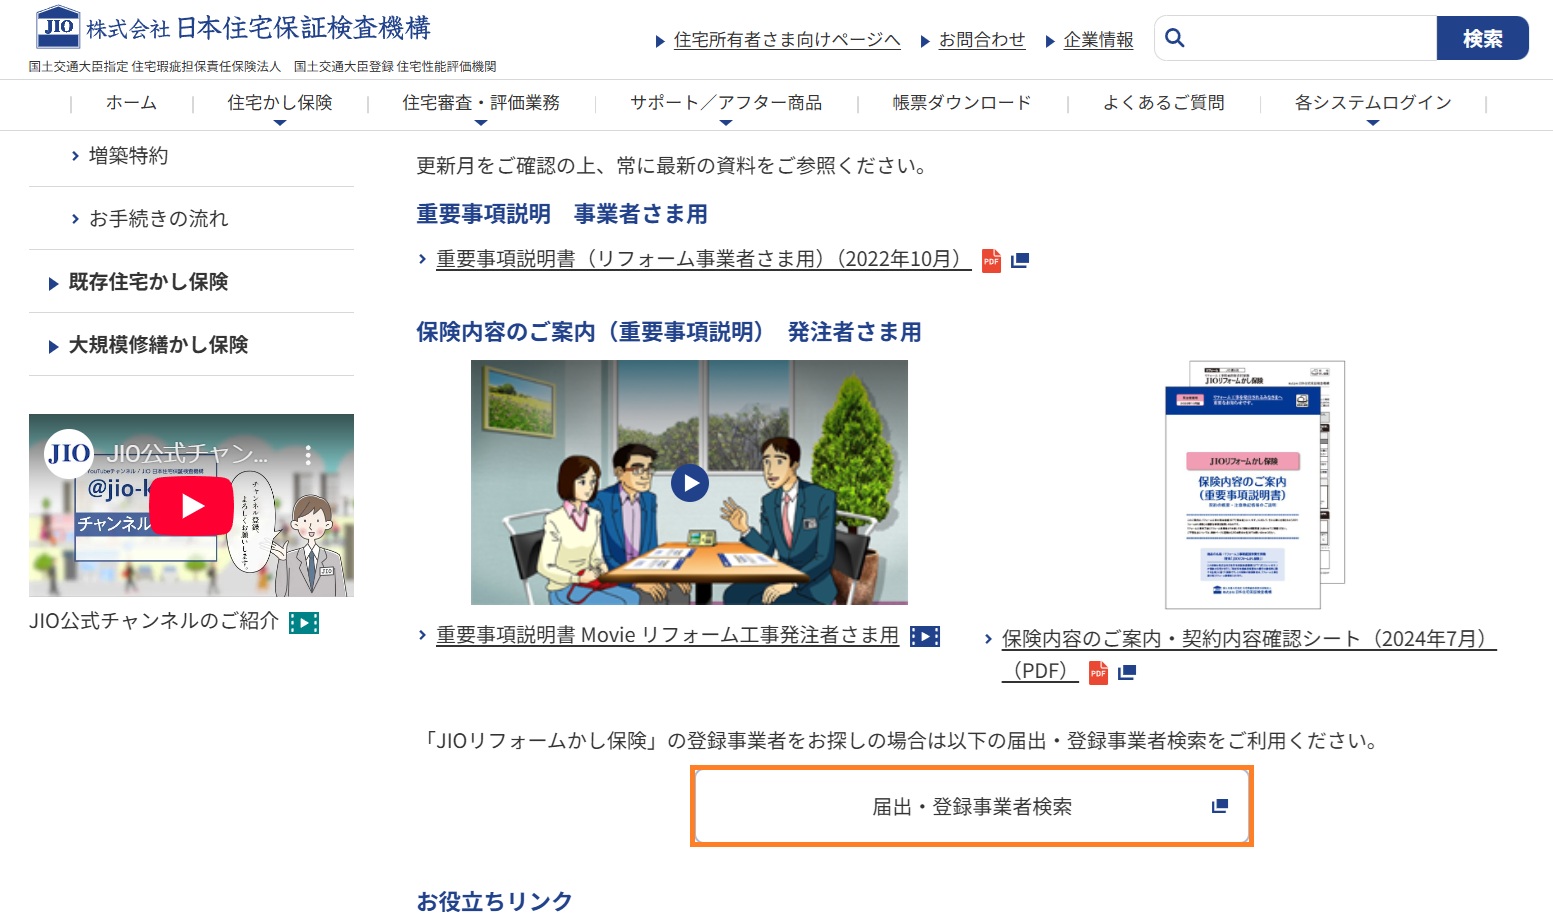1553x914 pixels.
Task: Click arrow icon before 住宅所有者さま向けページへ
Action: tap(660, 42)
